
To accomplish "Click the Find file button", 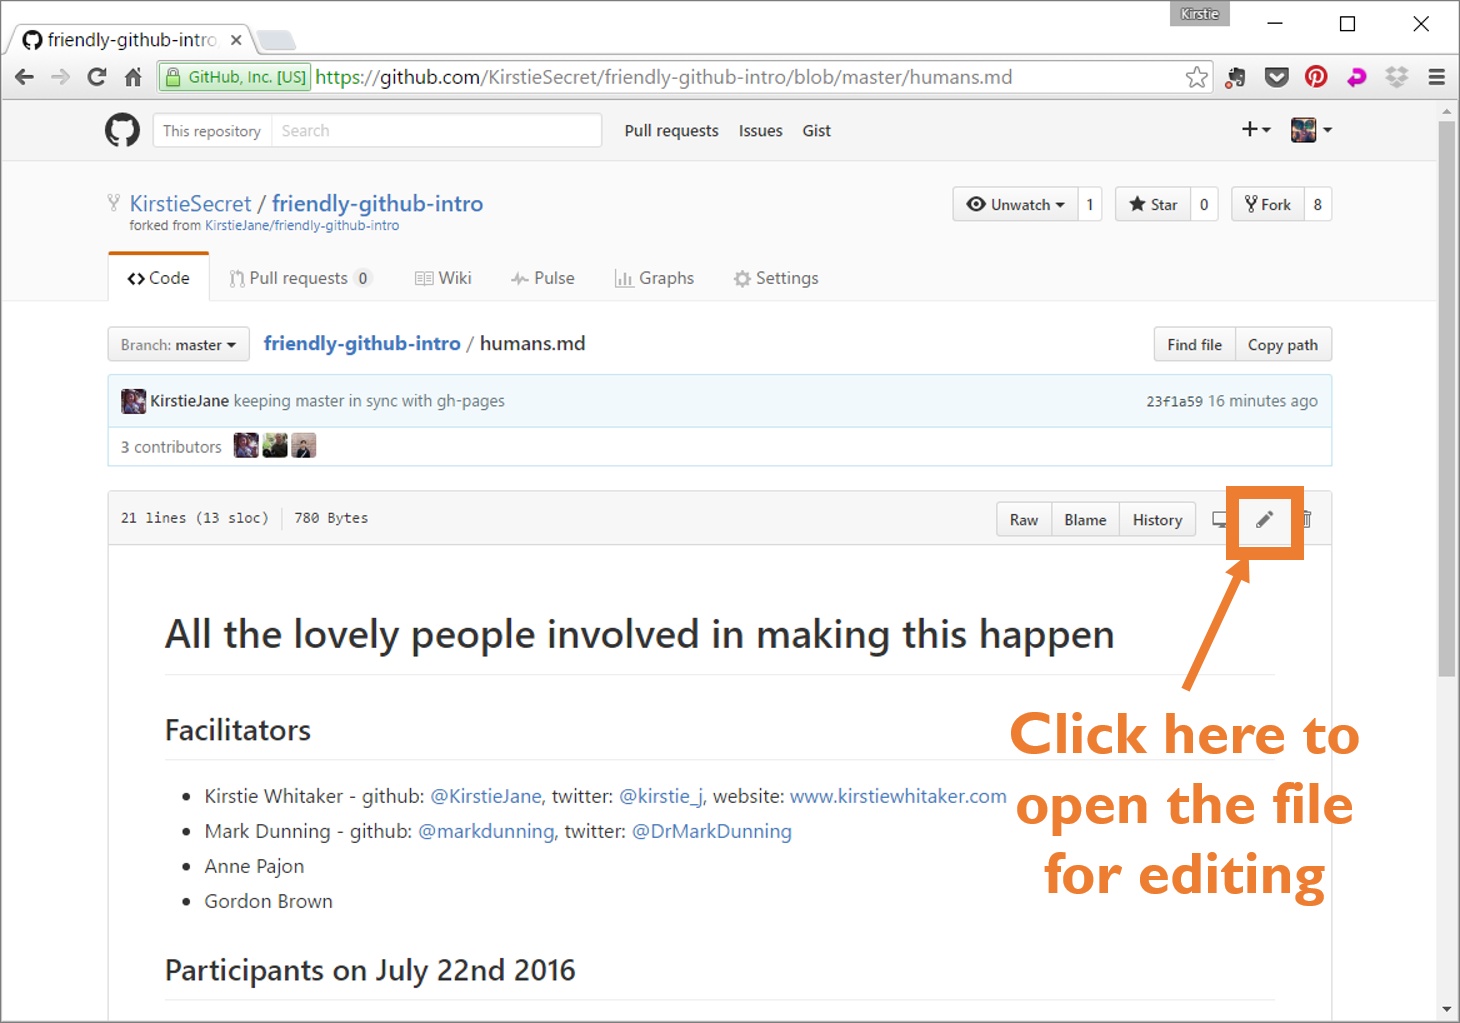I will (x=1194, y=345).
